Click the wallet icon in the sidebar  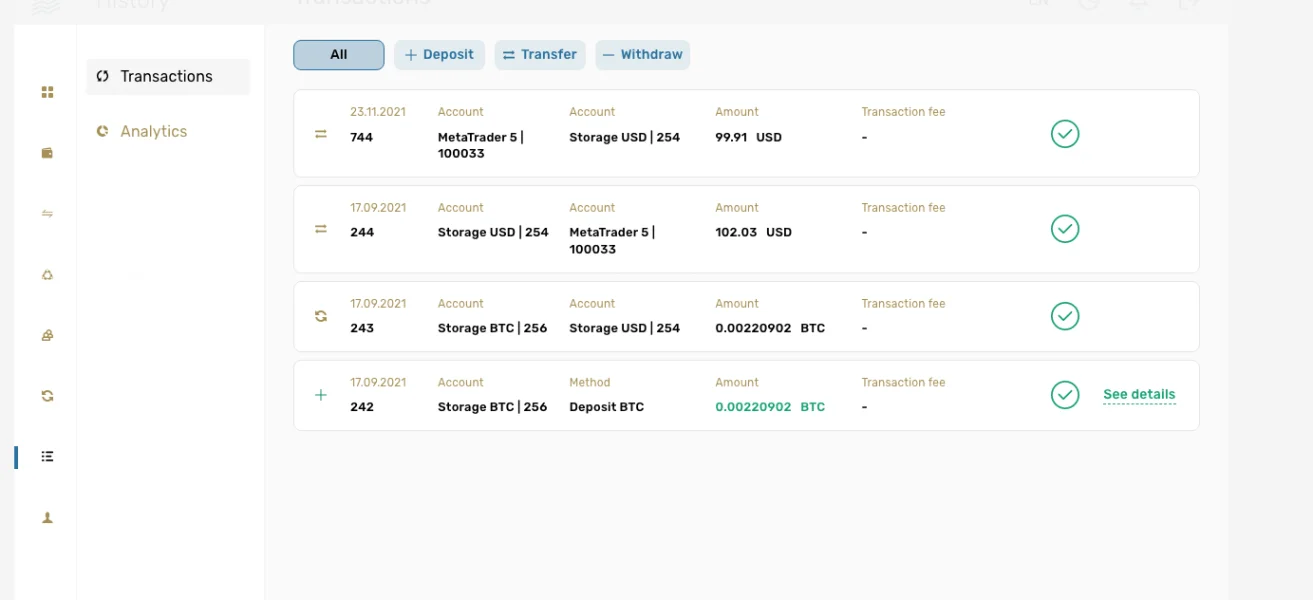[47, 153]
